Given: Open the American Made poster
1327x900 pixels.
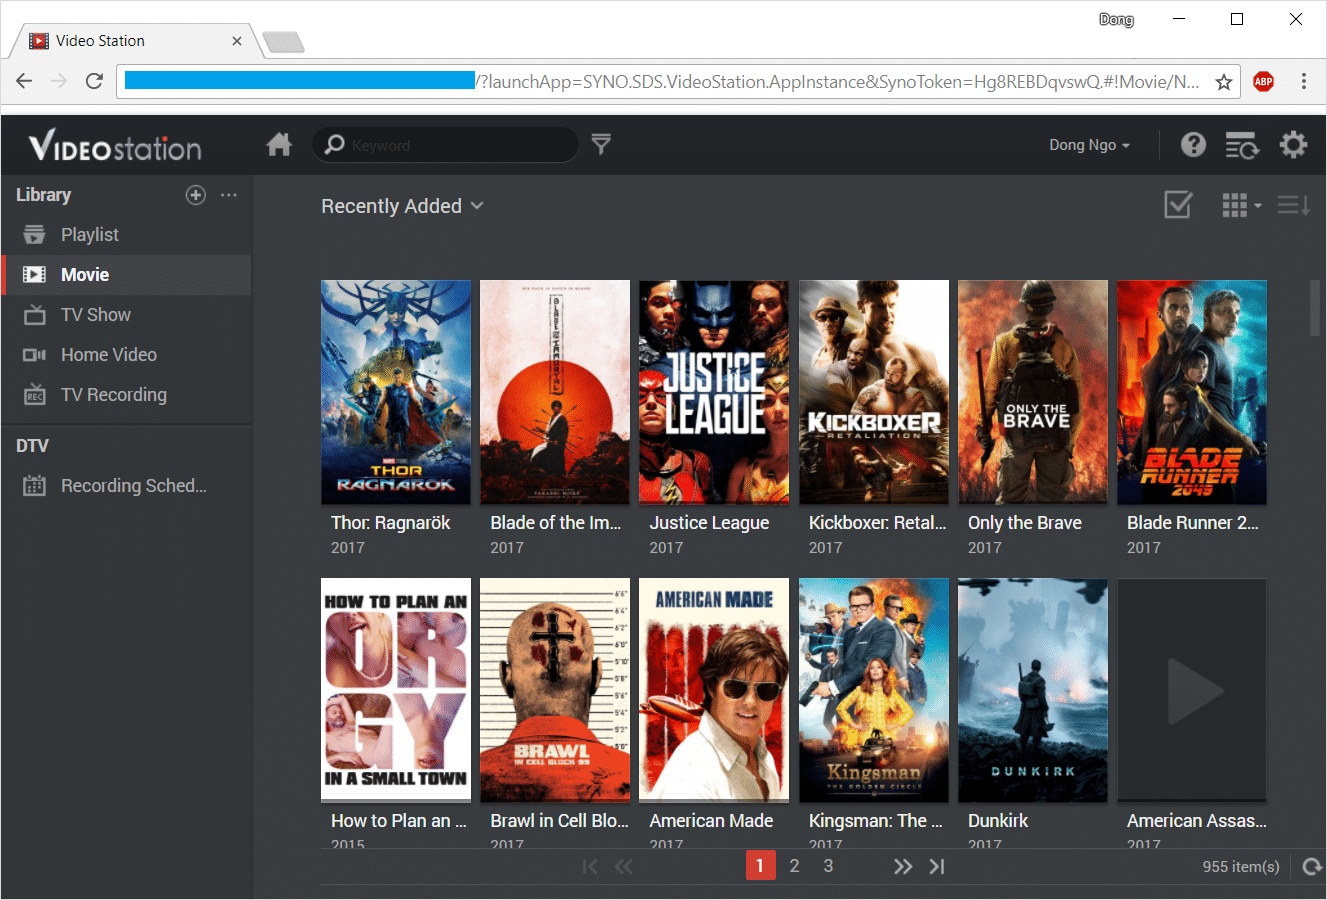Looking at the screenshot, I should [714, 690].
